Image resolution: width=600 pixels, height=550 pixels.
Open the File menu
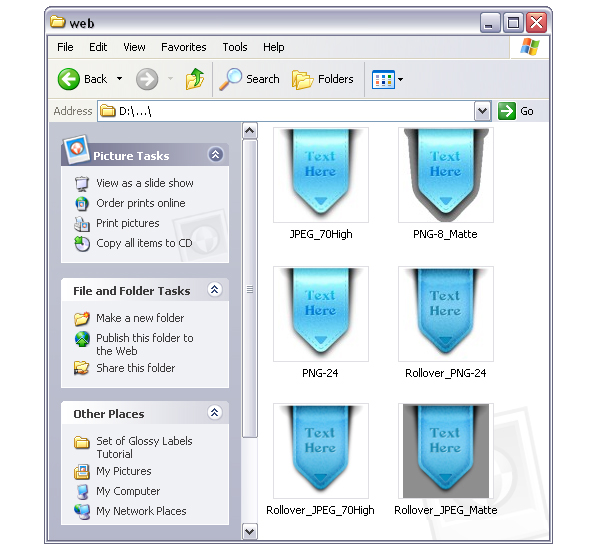point(65,47)
